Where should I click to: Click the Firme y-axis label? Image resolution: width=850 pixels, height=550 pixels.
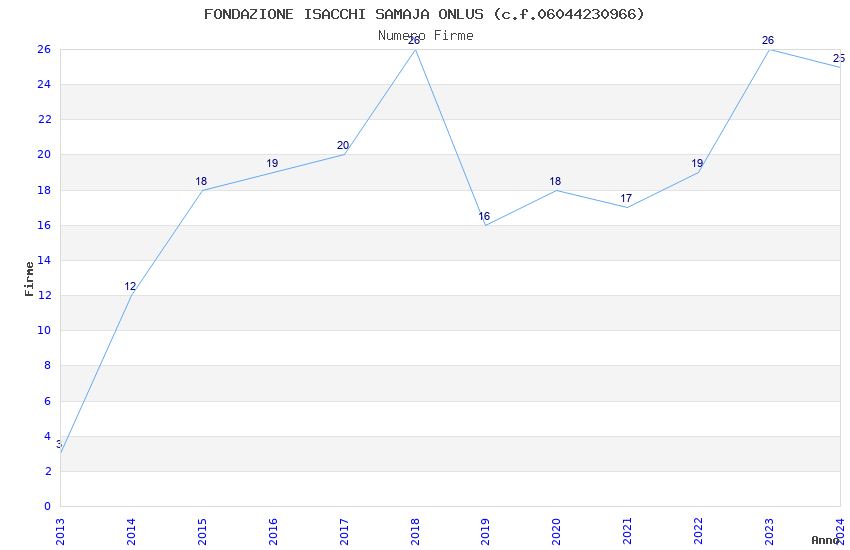tap(29, 279)
